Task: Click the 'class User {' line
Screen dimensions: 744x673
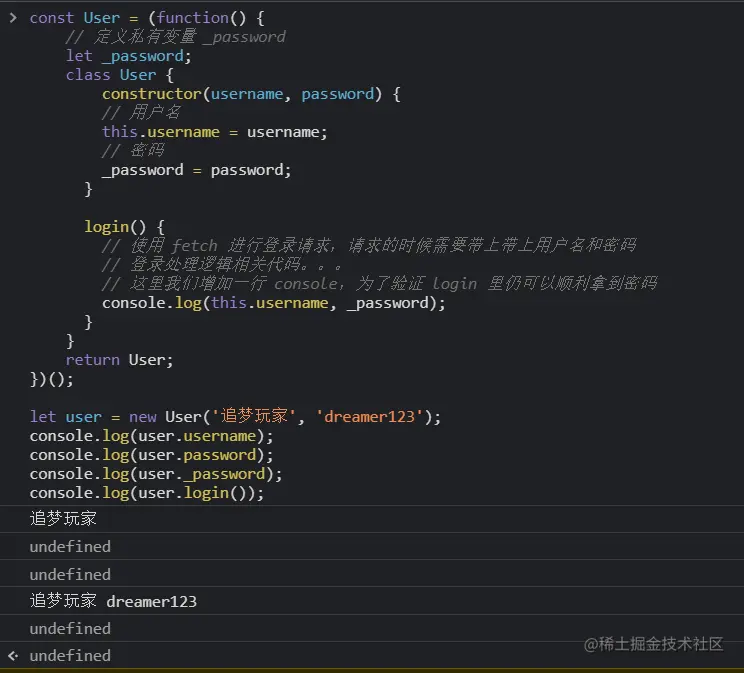Action: click(120, 75)
